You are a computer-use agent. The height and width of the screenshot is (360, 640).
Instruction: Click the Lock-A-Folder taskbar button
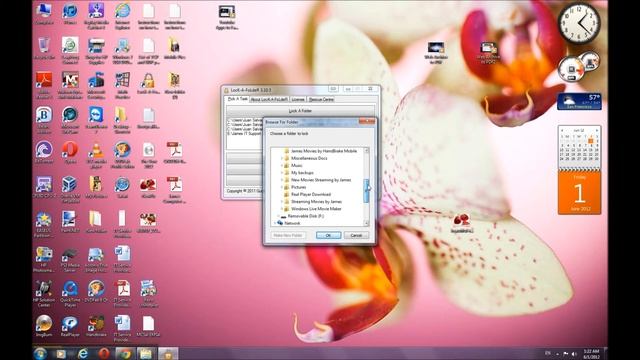(x=168, y=353)
